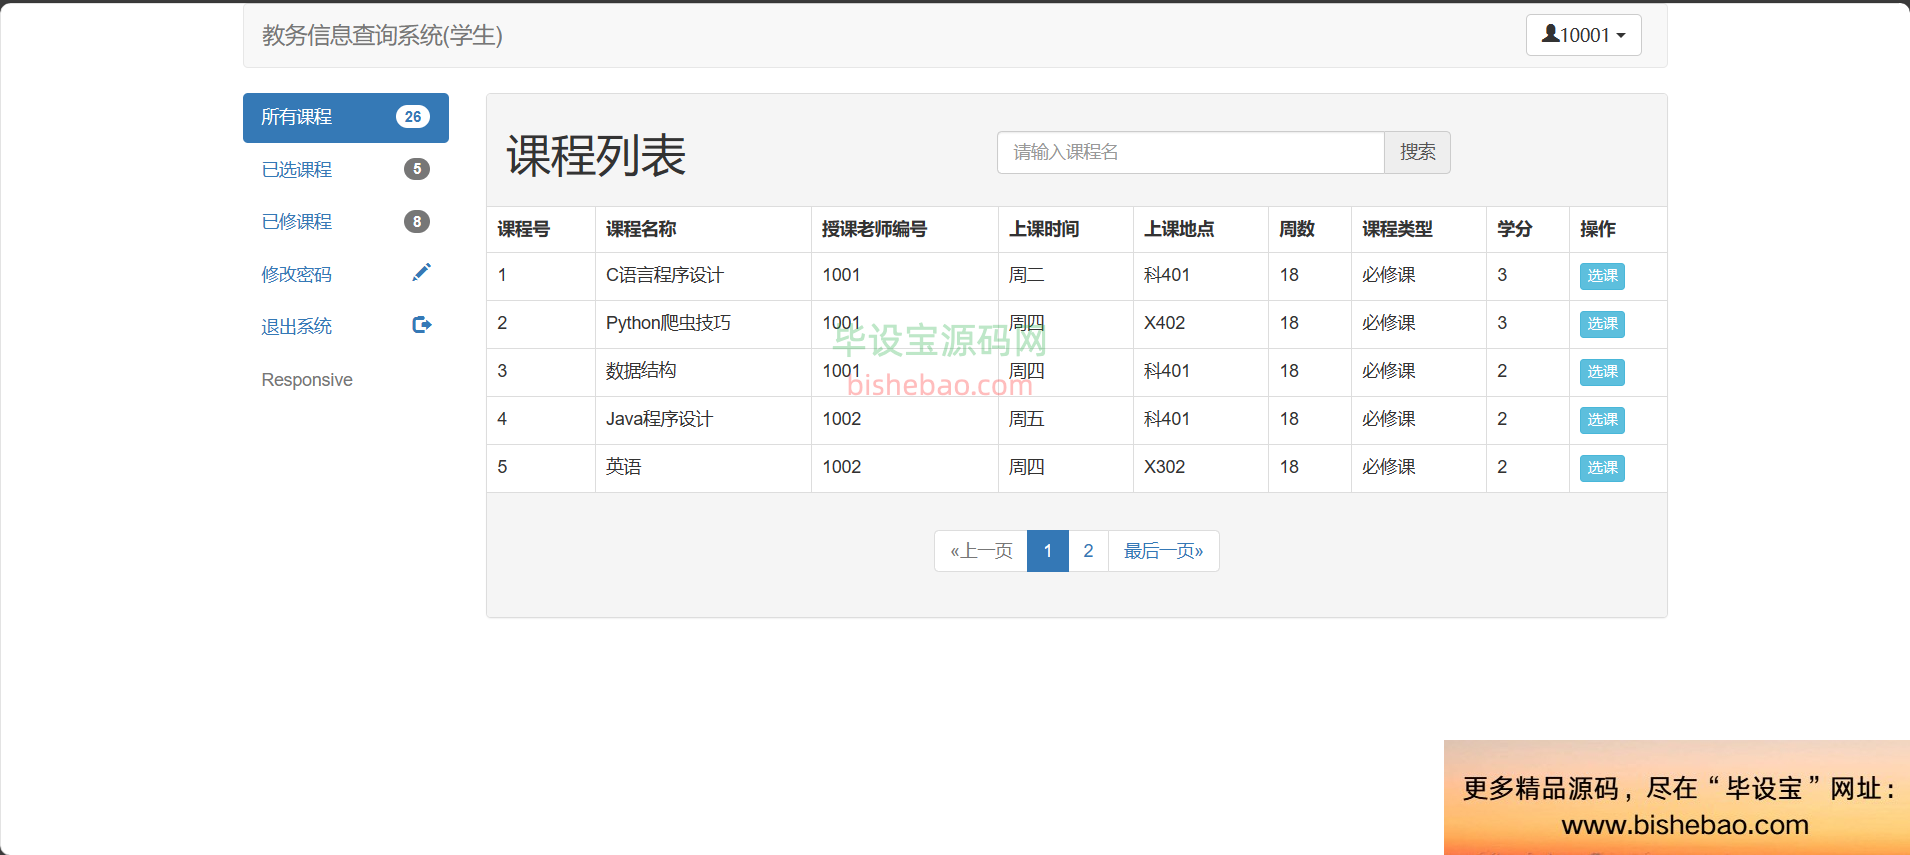Viewport: 1910px width, 855px height.
Task: Click 选课 for Java程序设计
Action: (1602, 420)
